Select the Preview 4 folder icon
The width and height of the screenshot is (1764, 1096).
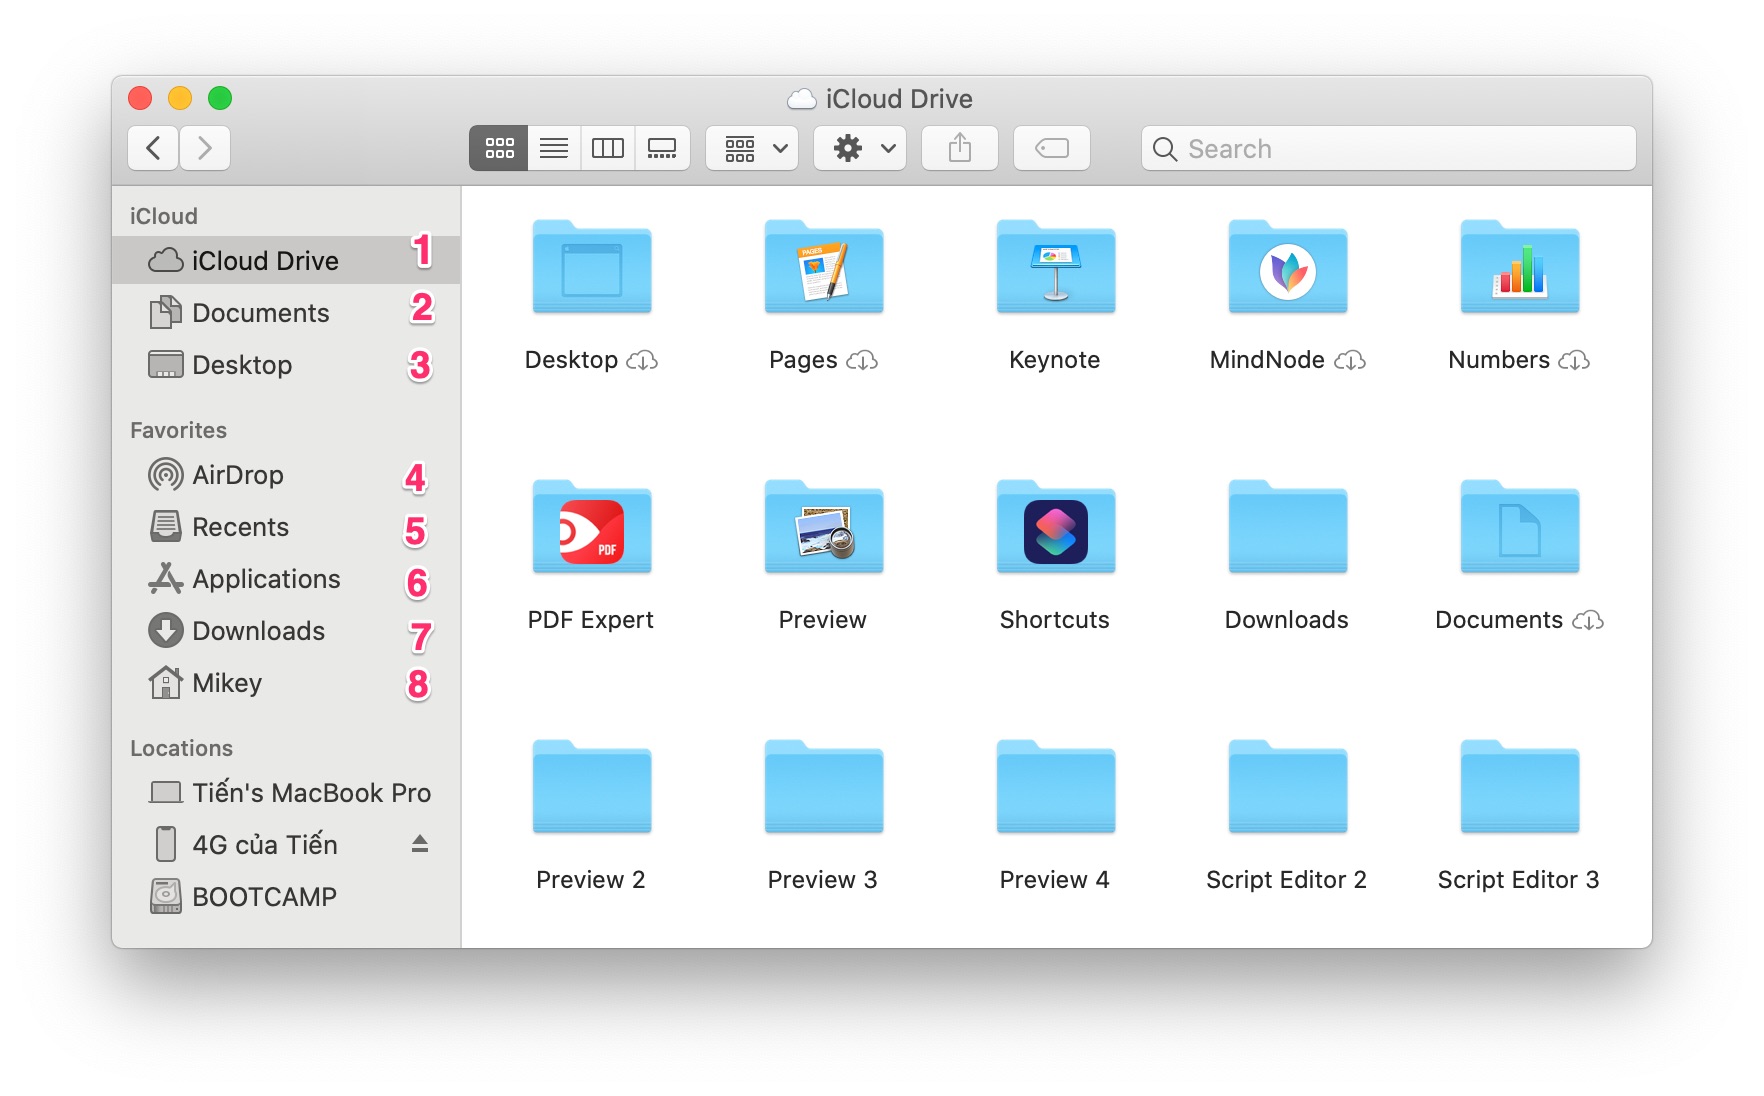tap(1056, 787)
